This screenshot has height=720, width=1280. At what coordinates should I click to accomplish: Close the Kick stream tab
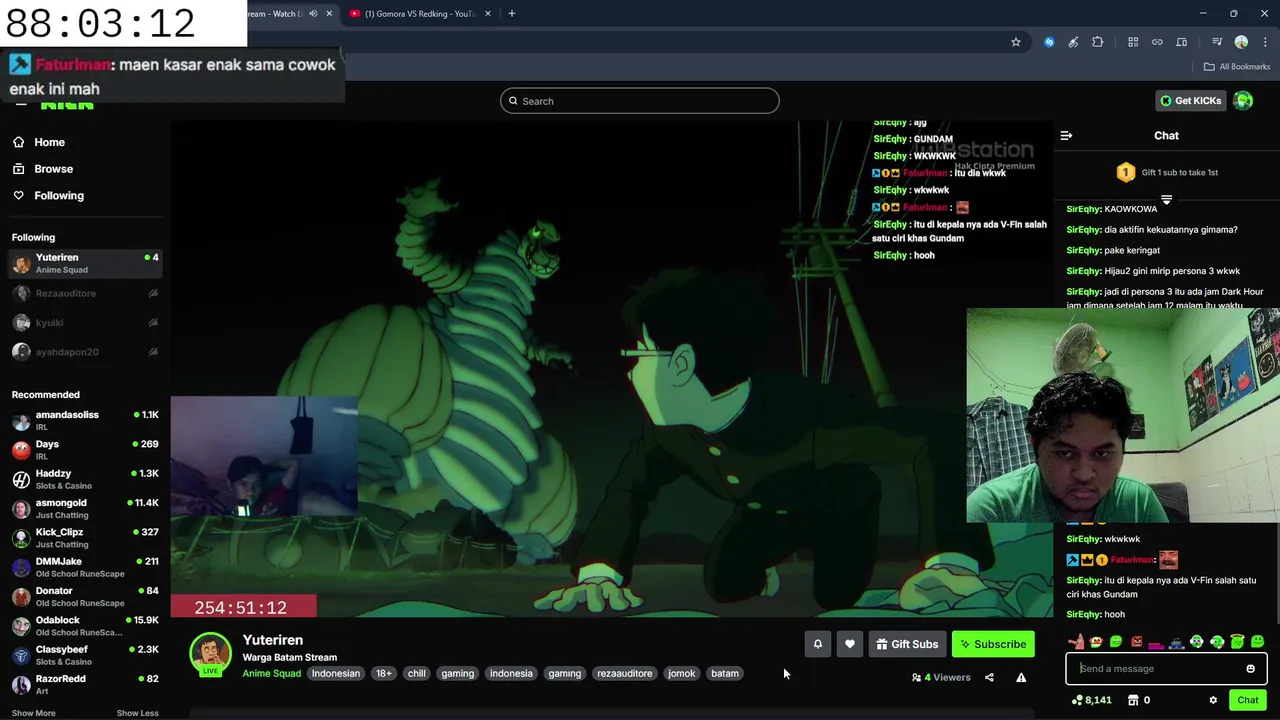tap(329, 14)
